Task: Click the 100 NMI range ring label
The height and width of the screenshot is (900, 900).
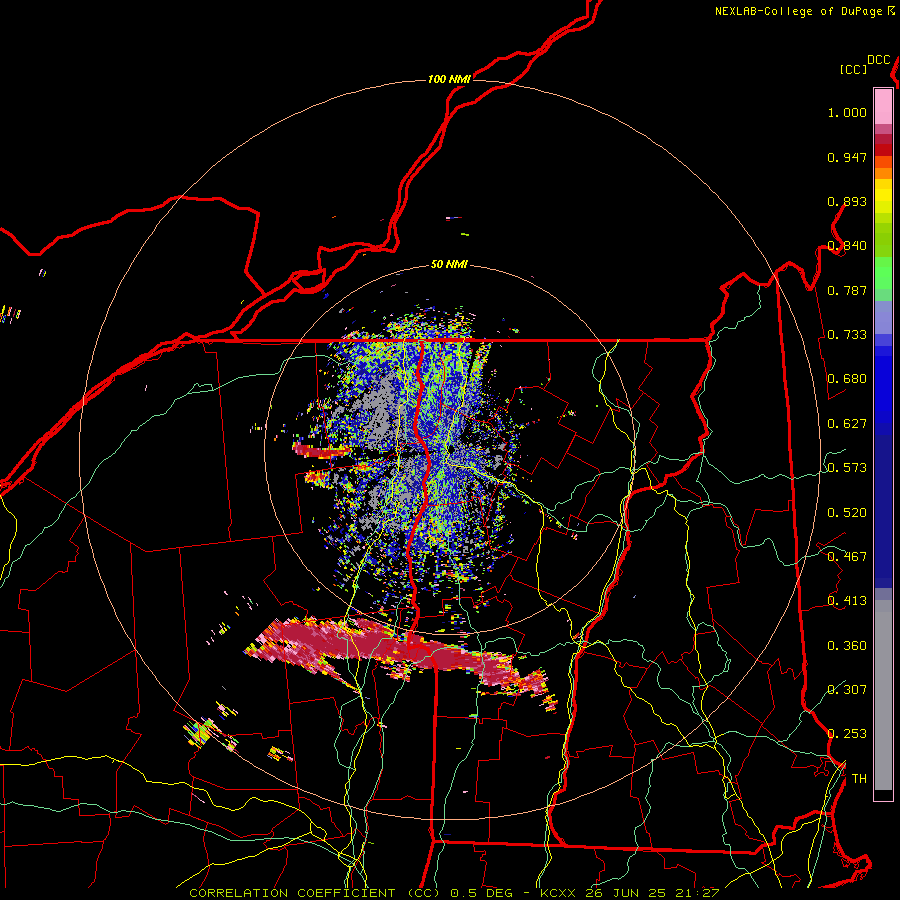Action: coord(449,79)
